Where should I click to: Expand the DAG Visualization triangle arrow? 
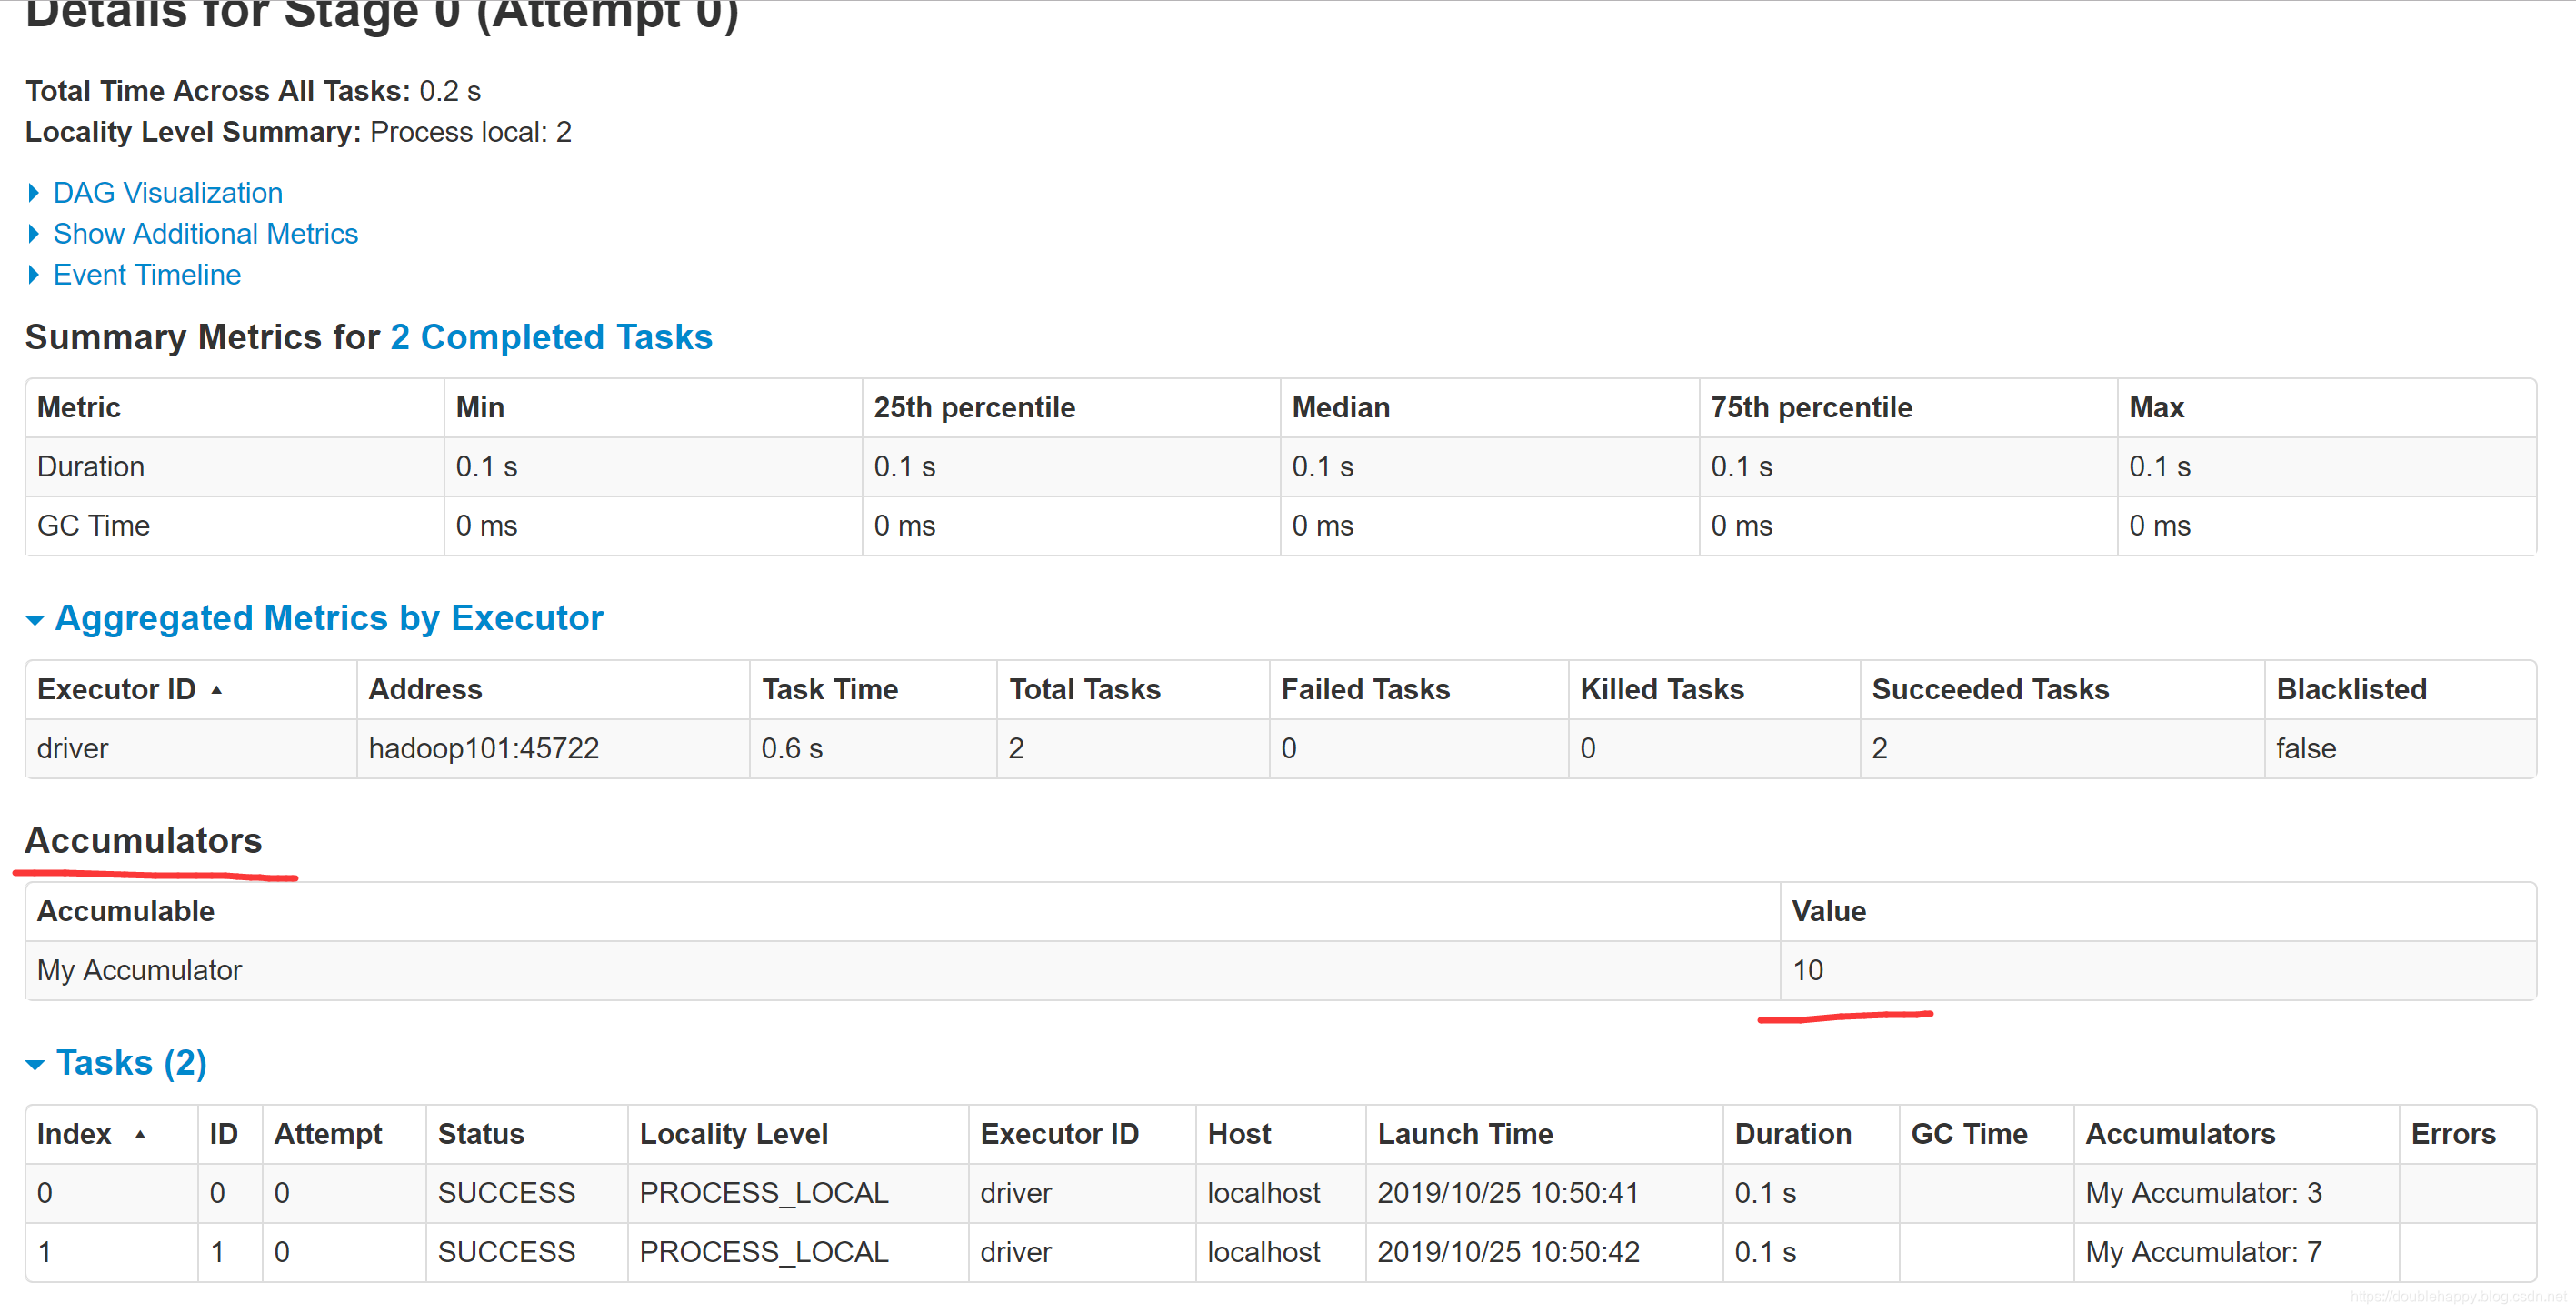[x=34, y=192]
